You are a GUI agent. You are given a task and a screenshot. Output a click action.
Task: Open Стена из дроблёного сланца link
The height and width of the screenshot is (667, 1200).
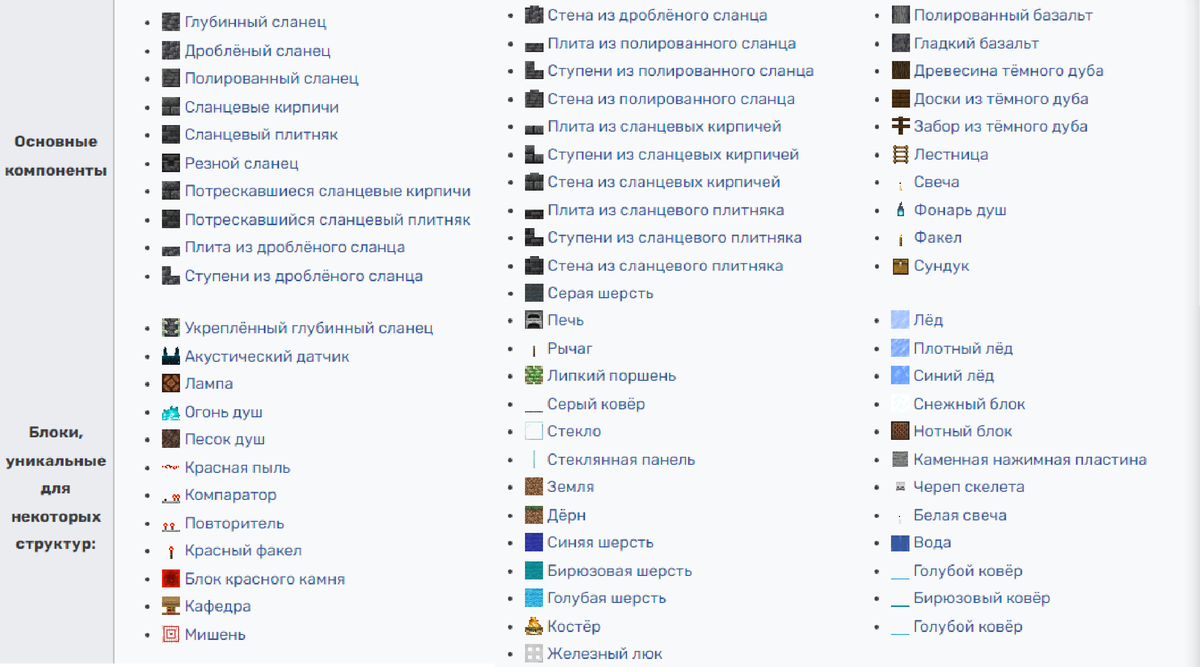658,15
